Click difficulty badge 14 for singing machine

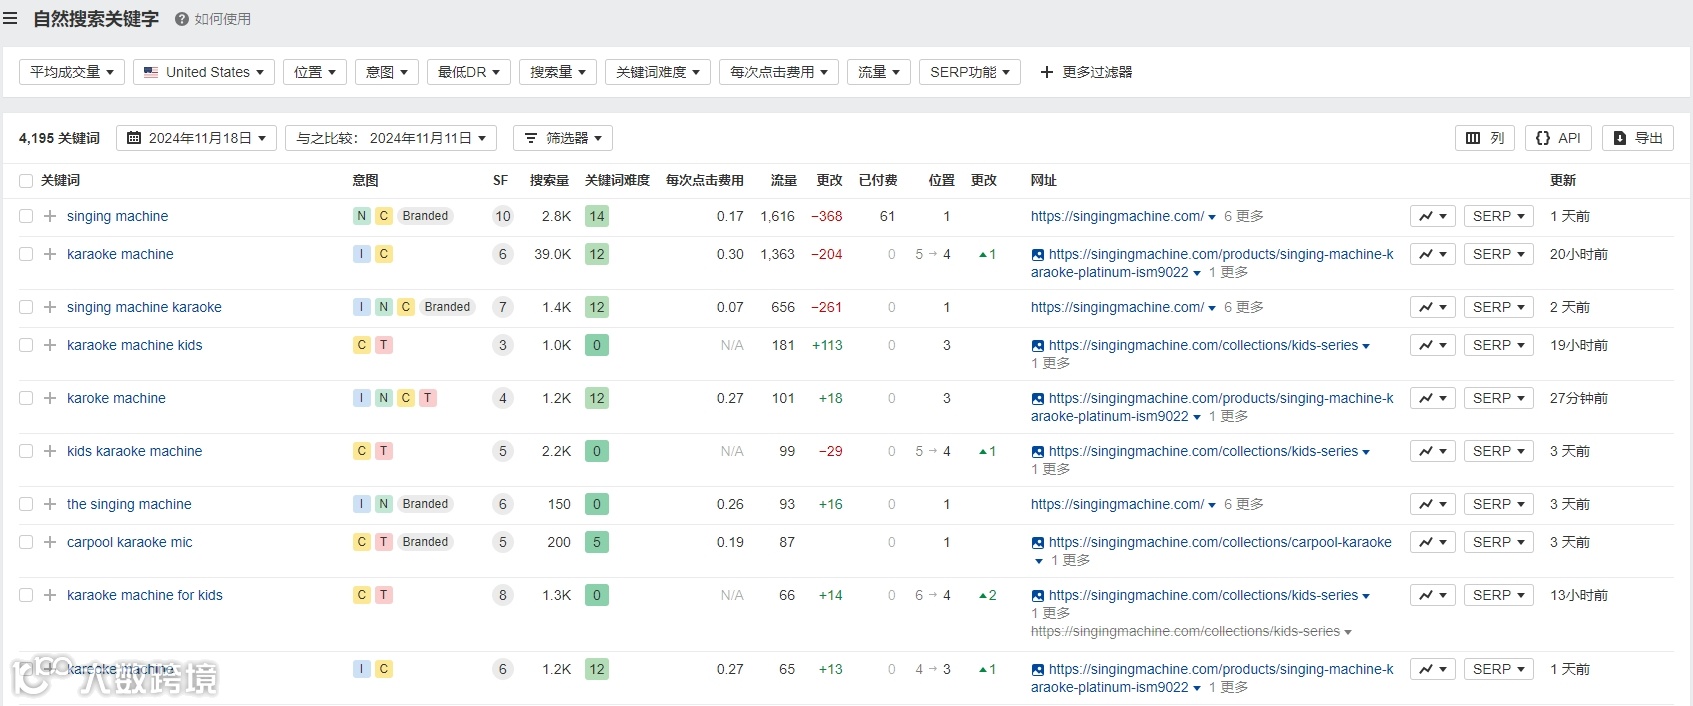click(597, 216)
